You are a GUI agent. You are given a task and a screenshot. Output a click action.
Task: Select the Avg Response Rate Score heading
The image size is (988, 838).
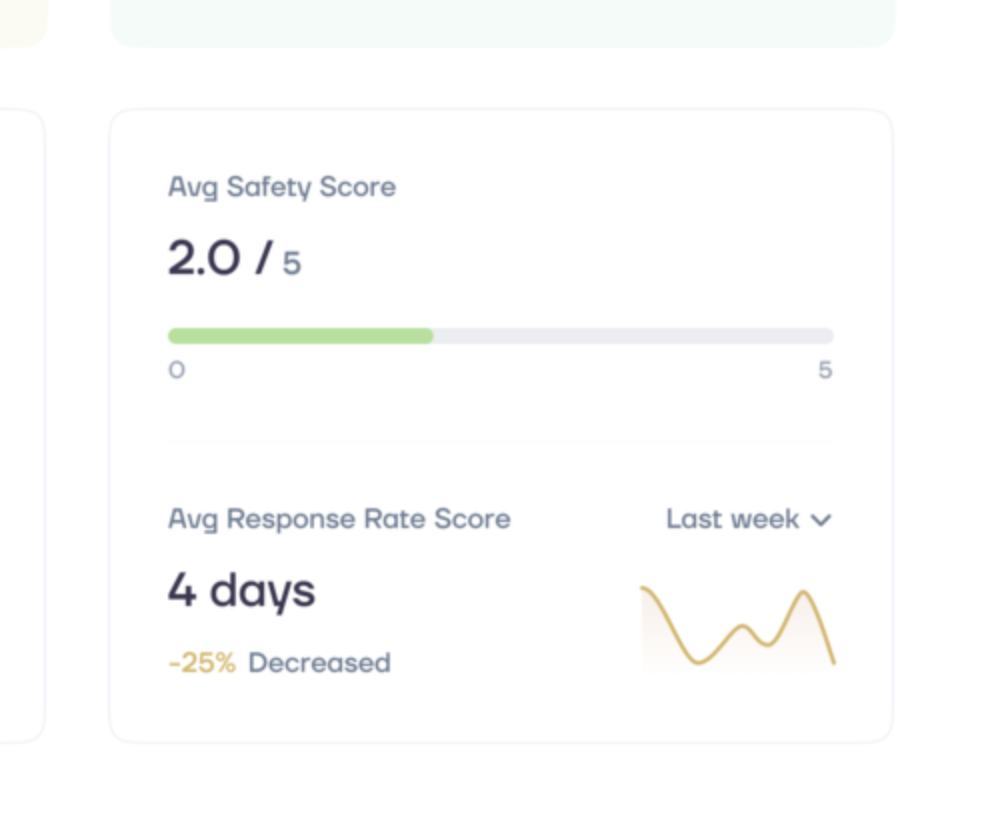click(x=339, y=520)
